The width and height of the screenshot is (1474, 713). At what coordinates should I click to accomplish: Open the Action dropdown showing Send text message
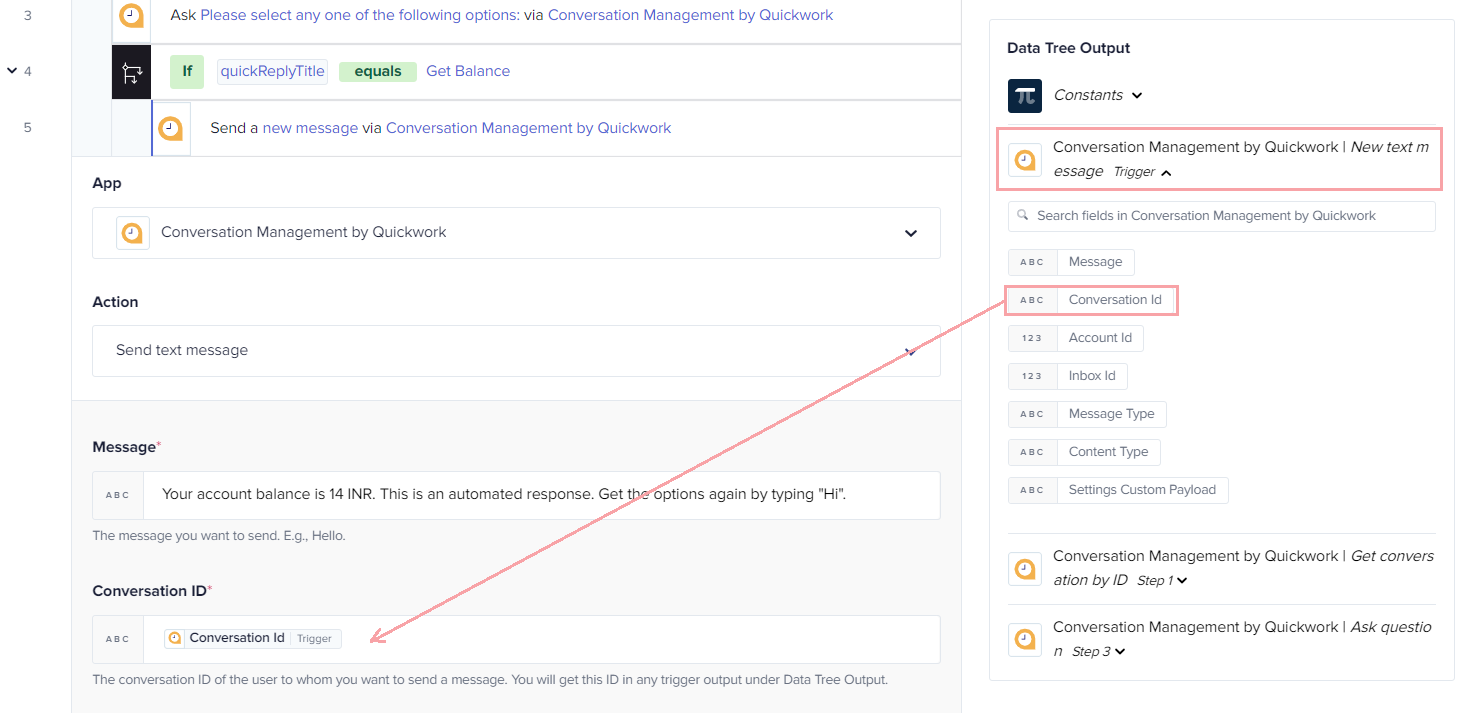pyautogui.click(x=516, y=351)
